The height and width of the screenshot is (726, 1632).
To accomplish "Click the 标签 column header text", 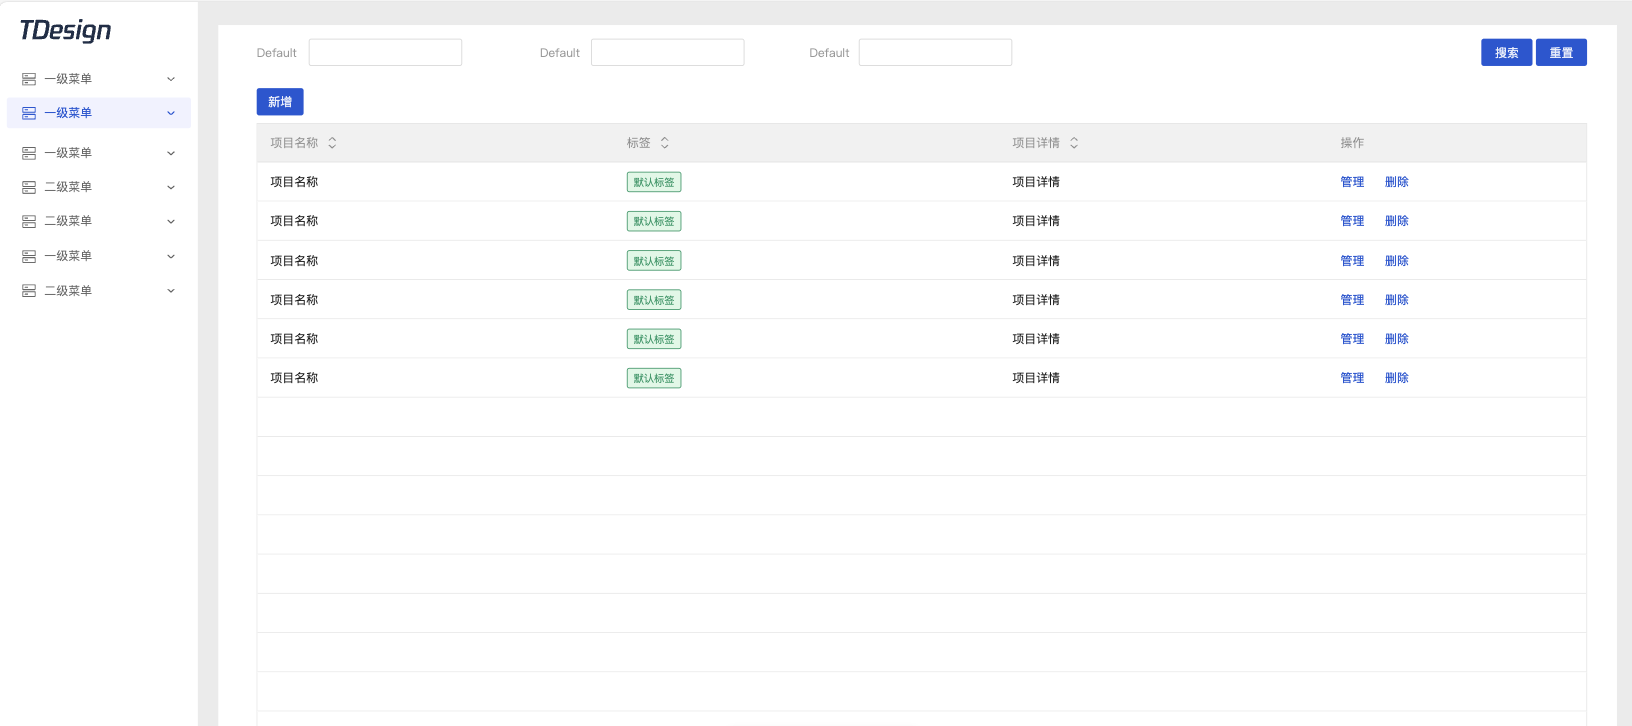I will click(x=639, y=143).
